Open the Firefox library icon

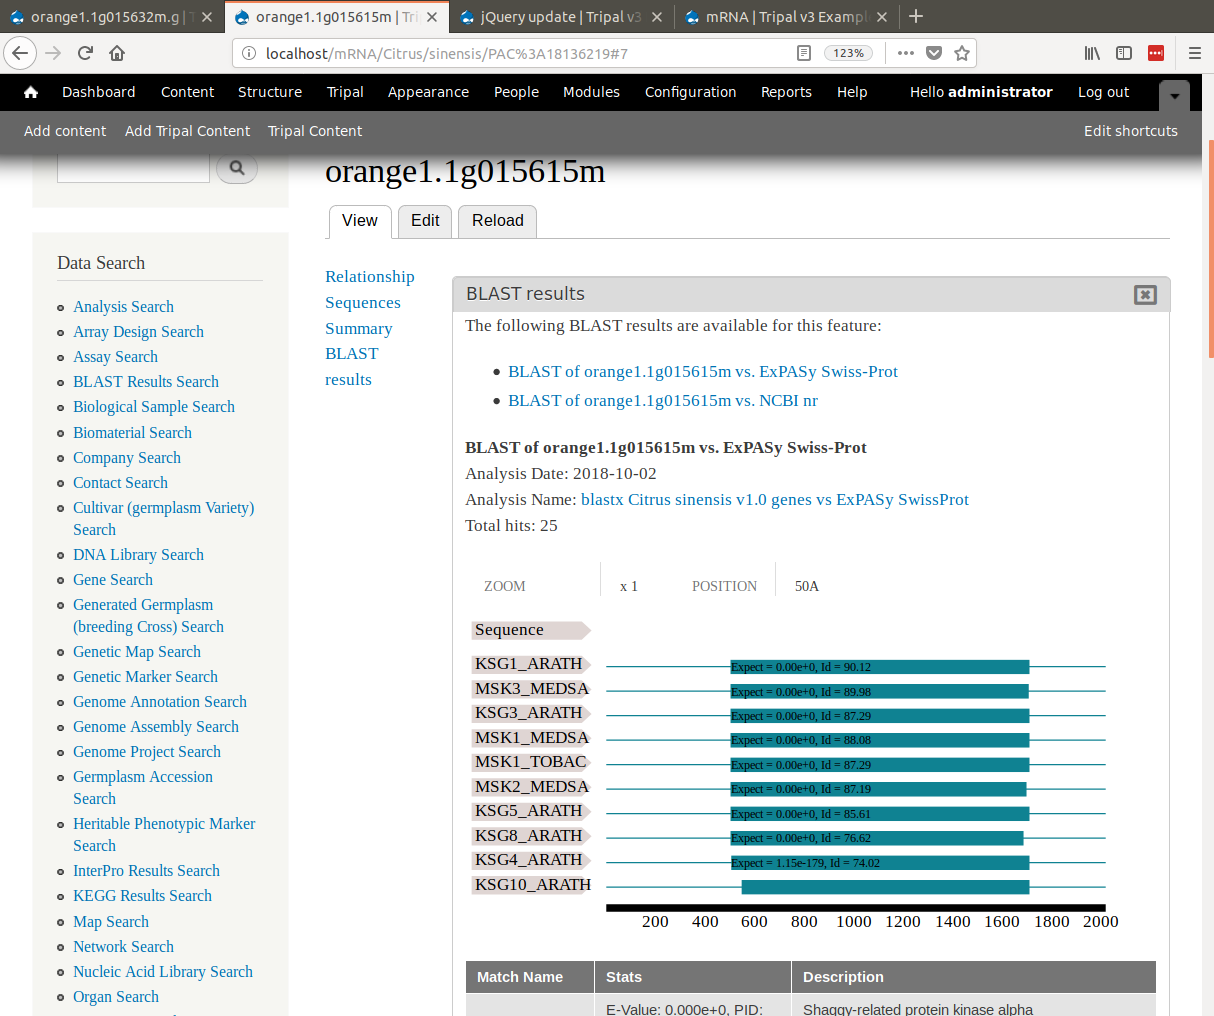[x=1092, y=53]
